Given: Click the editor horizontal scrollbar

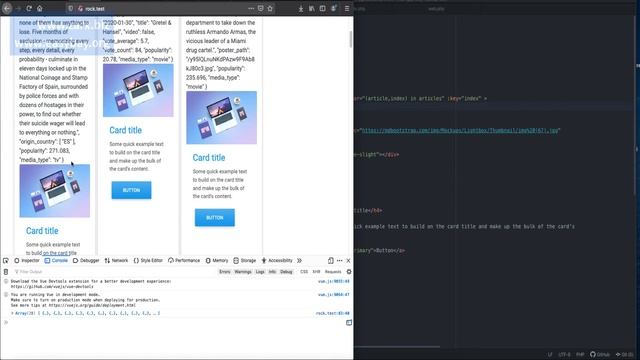Looking at the screenshot, I should (397, 347).
